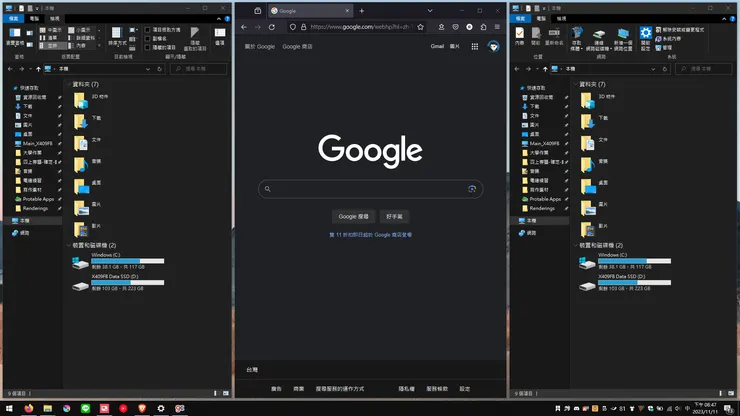Select Windows (C:) usage bar in right Explorer
This screenshot has height=416, width=740.
tap(634, 261)
